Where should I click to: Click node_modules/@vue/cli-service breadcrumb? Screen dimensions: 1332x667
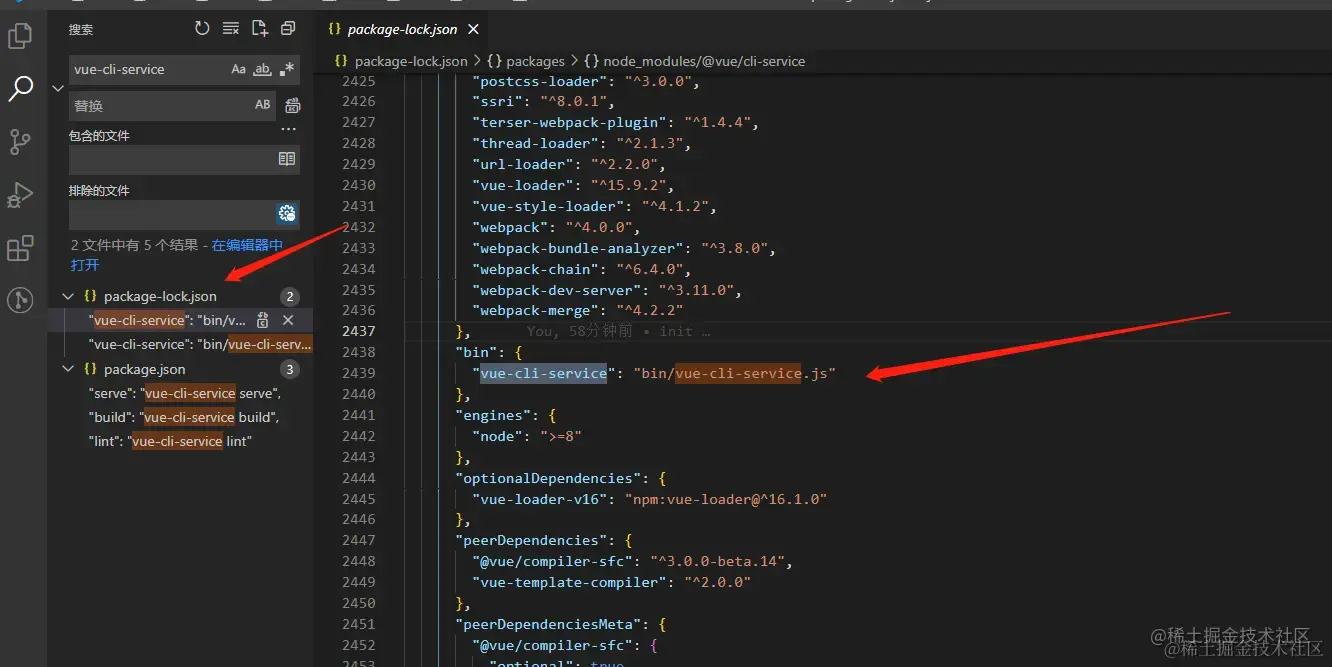pos(704,61)
